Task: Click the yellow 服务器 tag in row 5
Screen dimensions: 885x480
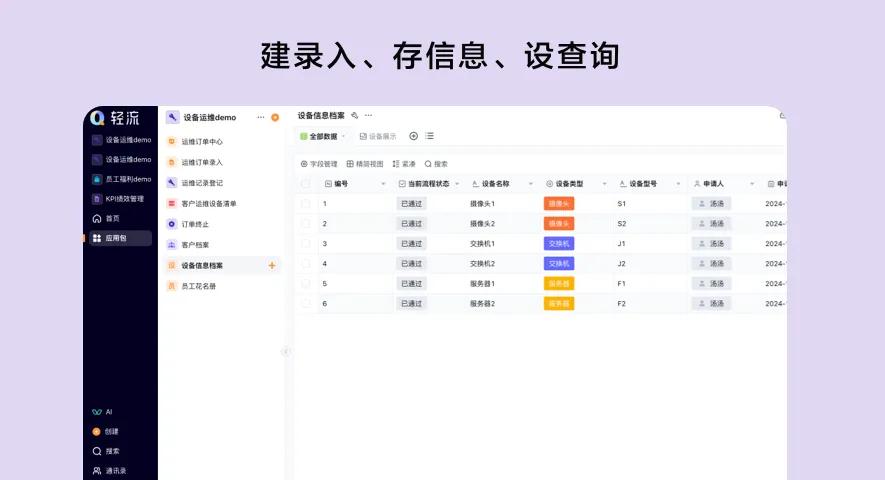Action: click(x=559, y=283)
